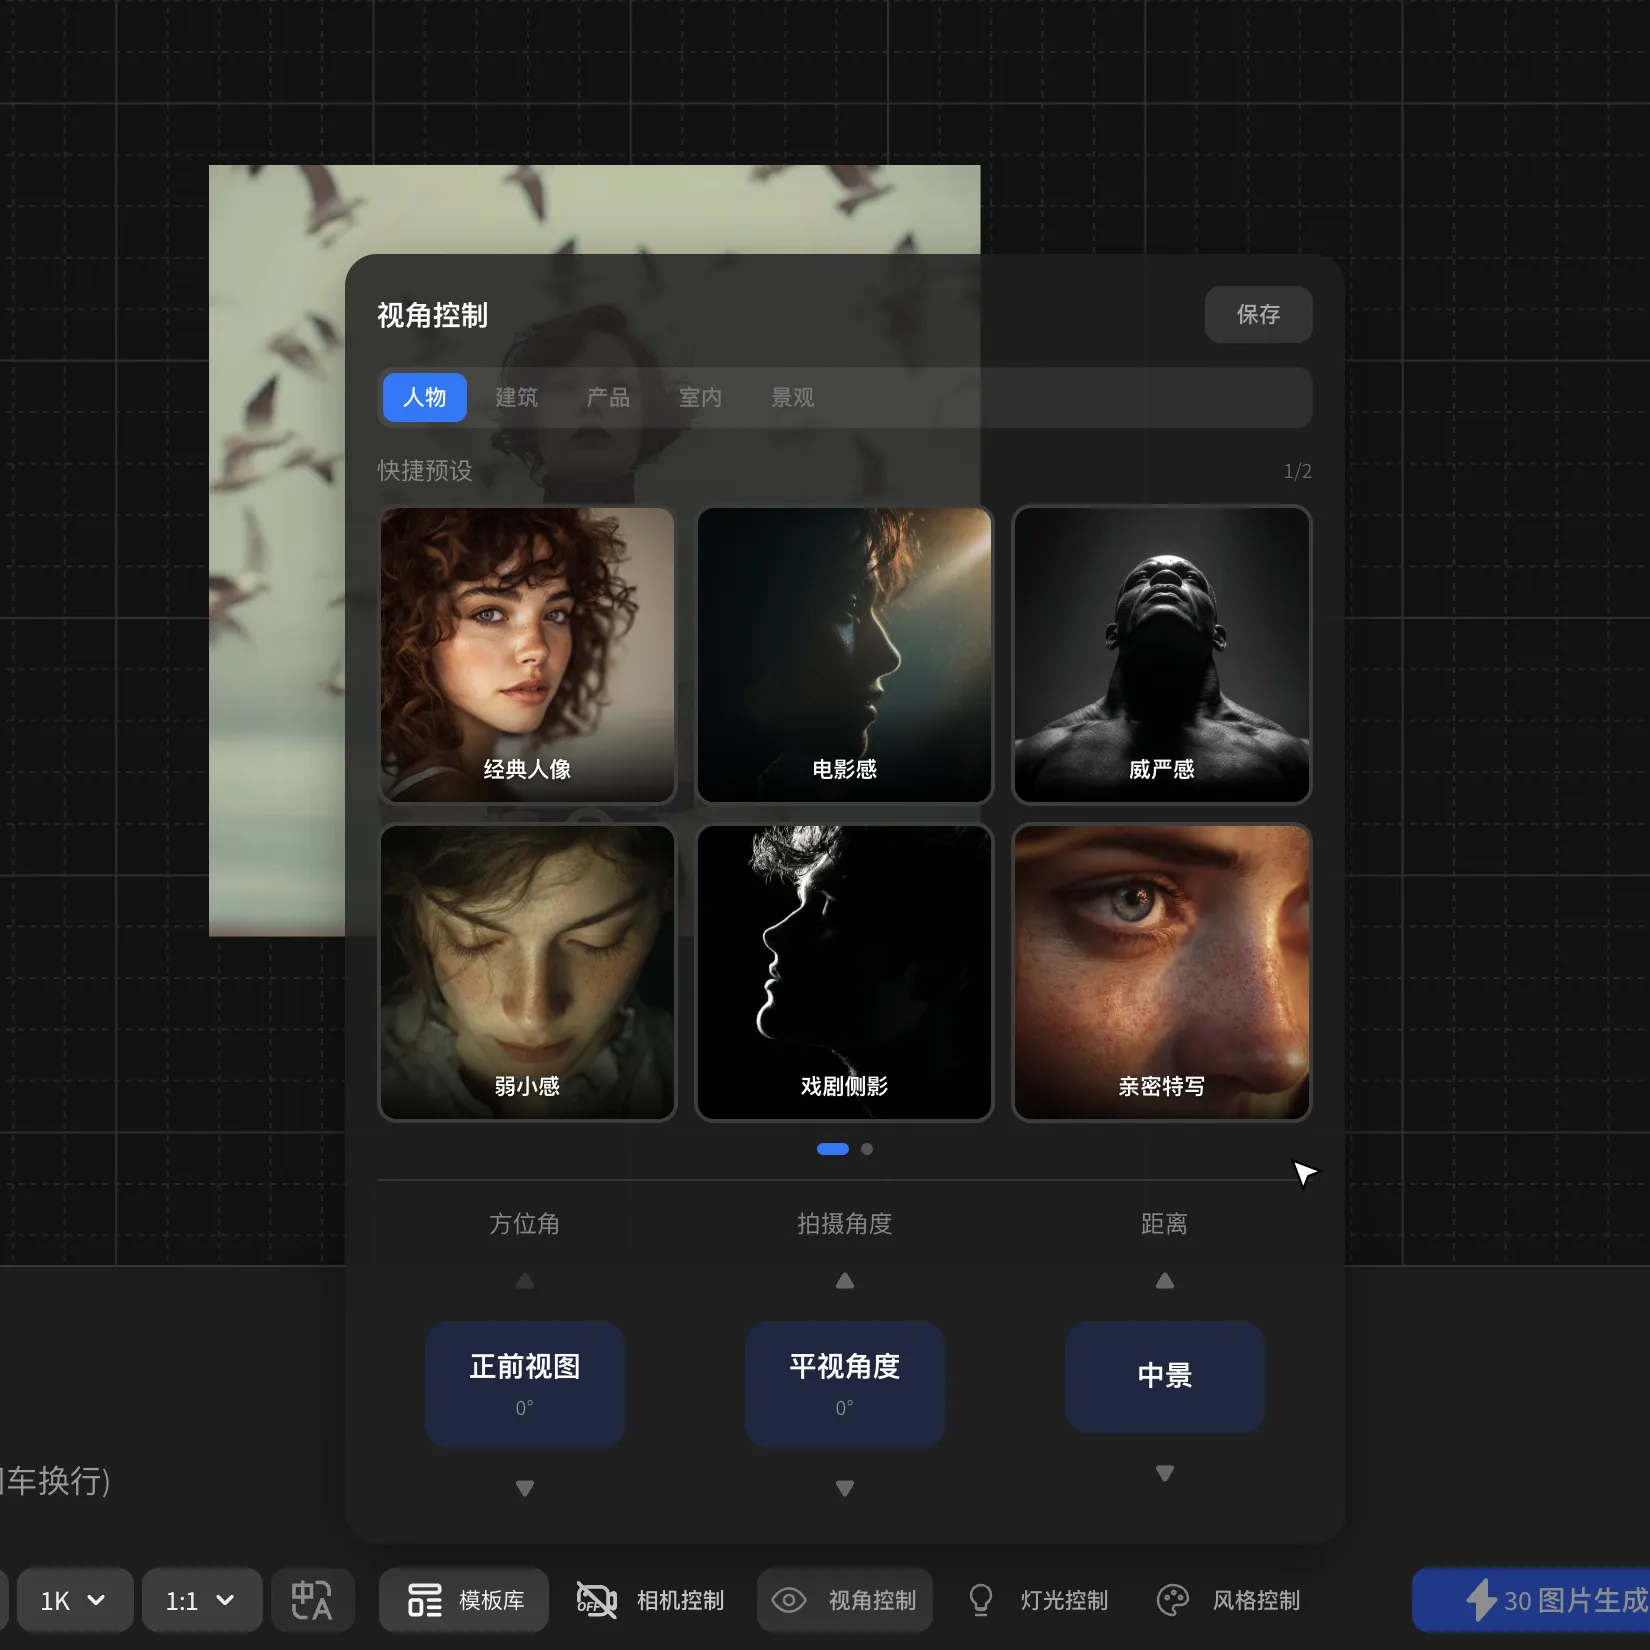
Task: Click the 平视角度 angle value box
Action: coord(844,1384)
